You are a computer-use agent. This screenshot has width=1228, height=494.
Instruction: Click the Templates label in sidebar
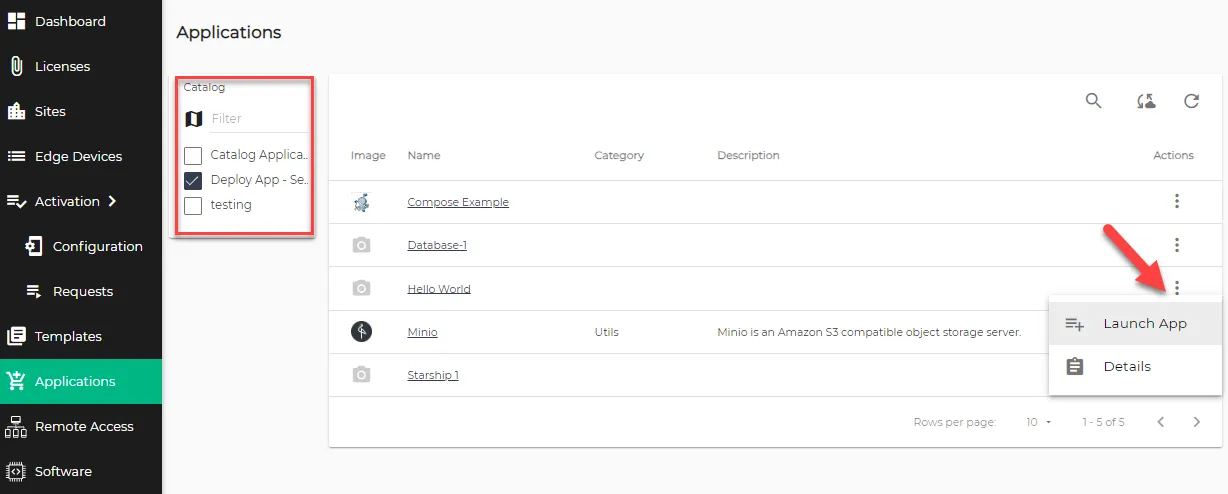pyautogui.click(x=68, y=336)
